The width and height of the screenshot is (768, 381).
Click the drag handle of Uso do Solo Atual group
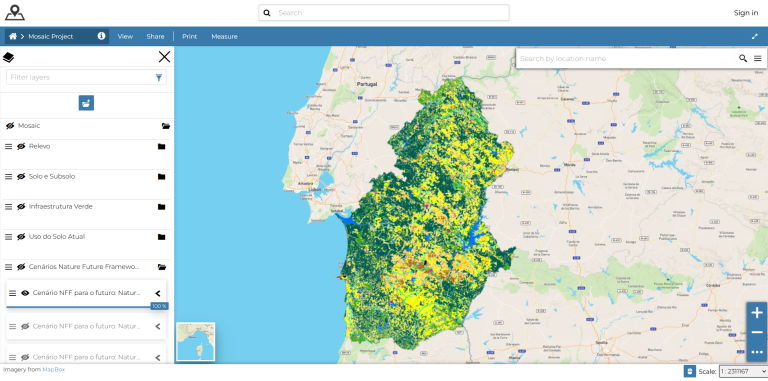8,237
